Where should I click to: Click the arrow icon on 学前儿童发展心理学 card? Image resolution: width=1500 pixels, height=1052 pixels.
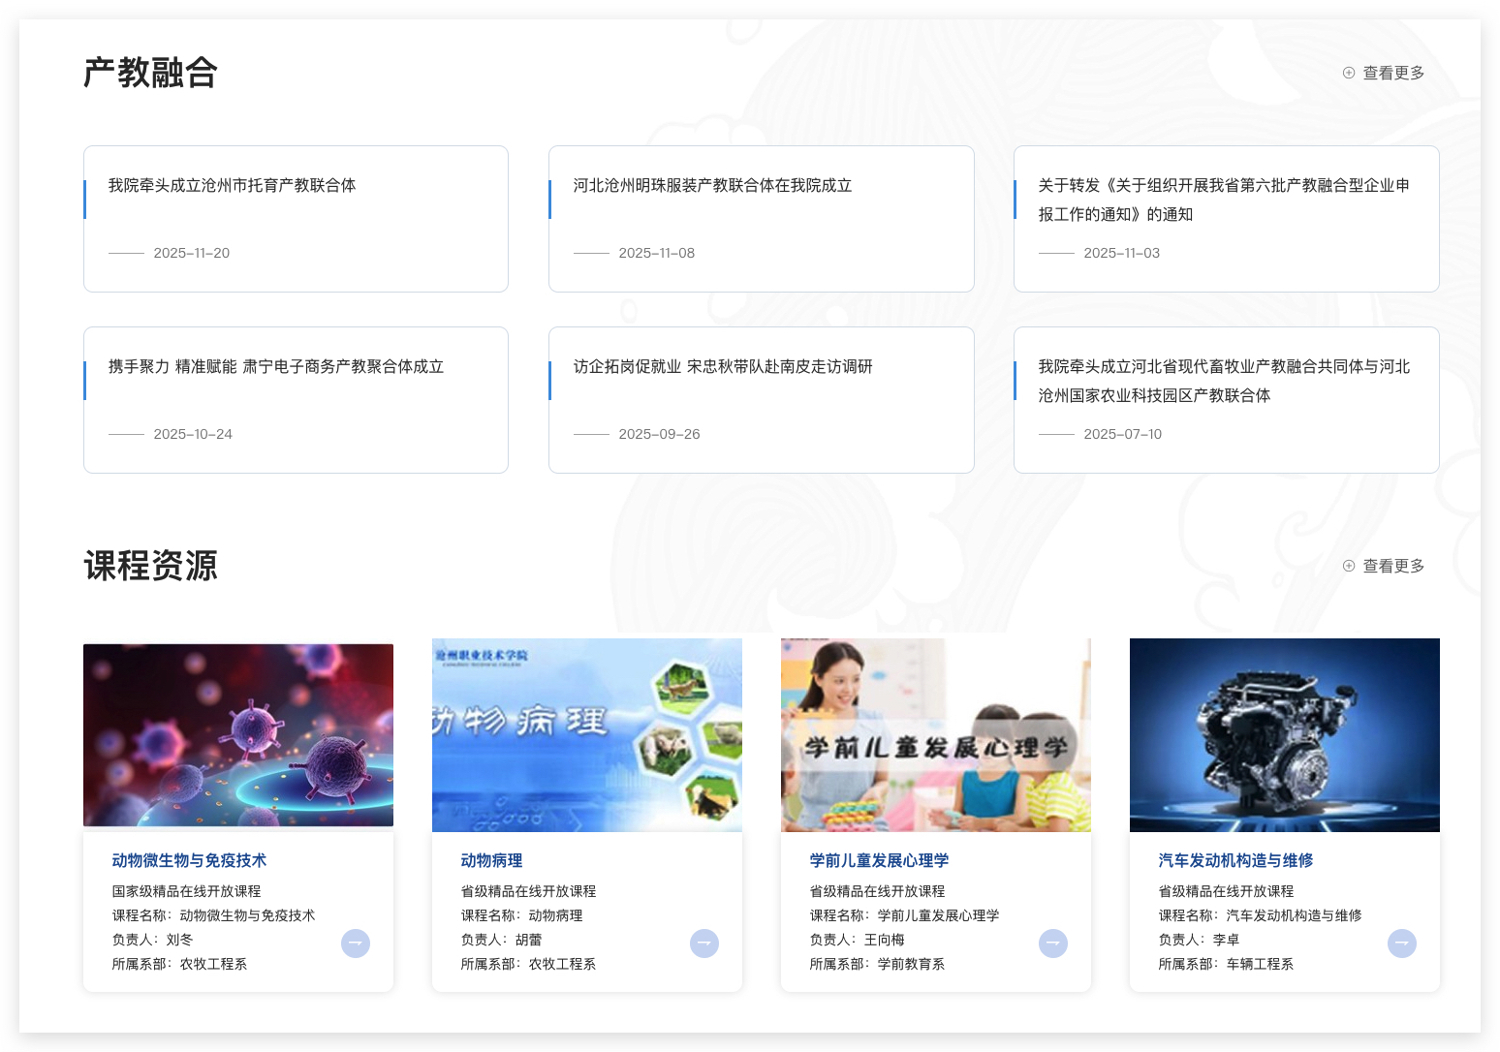tap(1053, 942)
